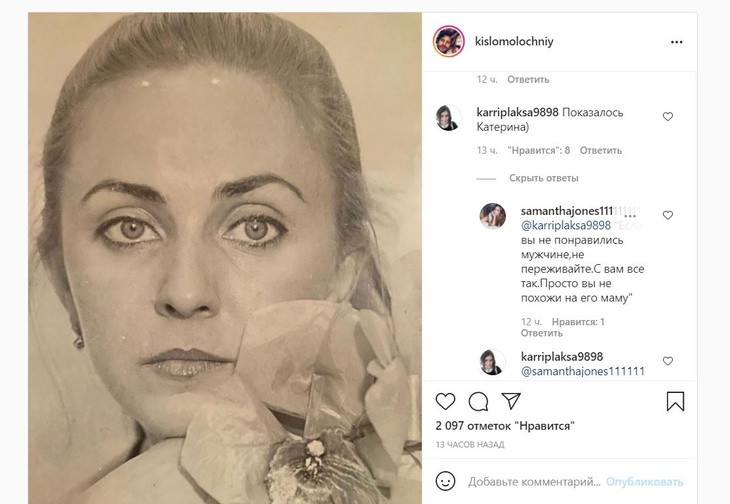Open the three-dot post options menu
The height and width of the screenshot is (504, 730).
click(676, 42)
